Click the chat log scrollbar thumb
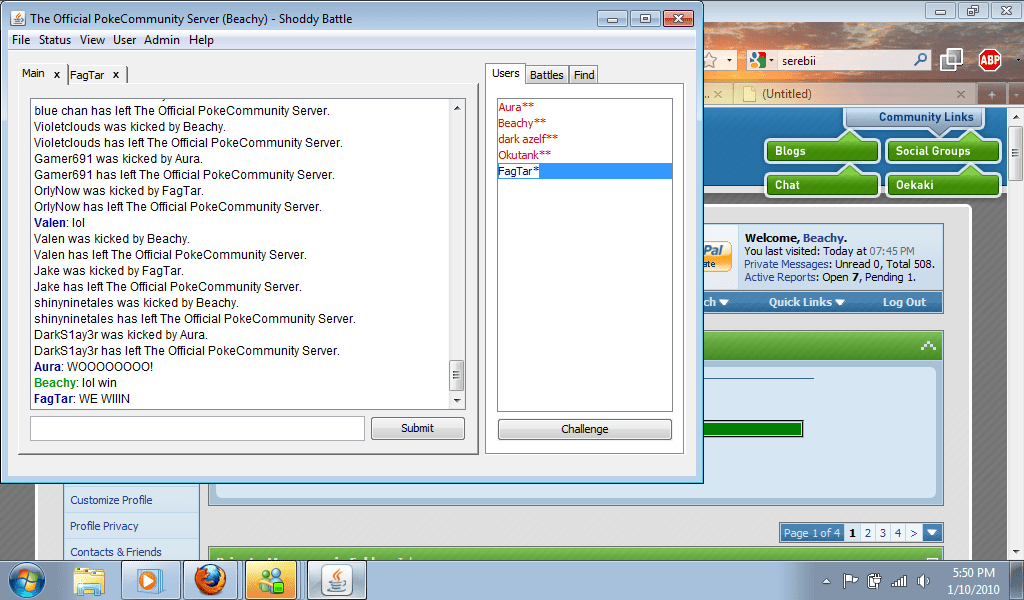 tap(456, 375)
